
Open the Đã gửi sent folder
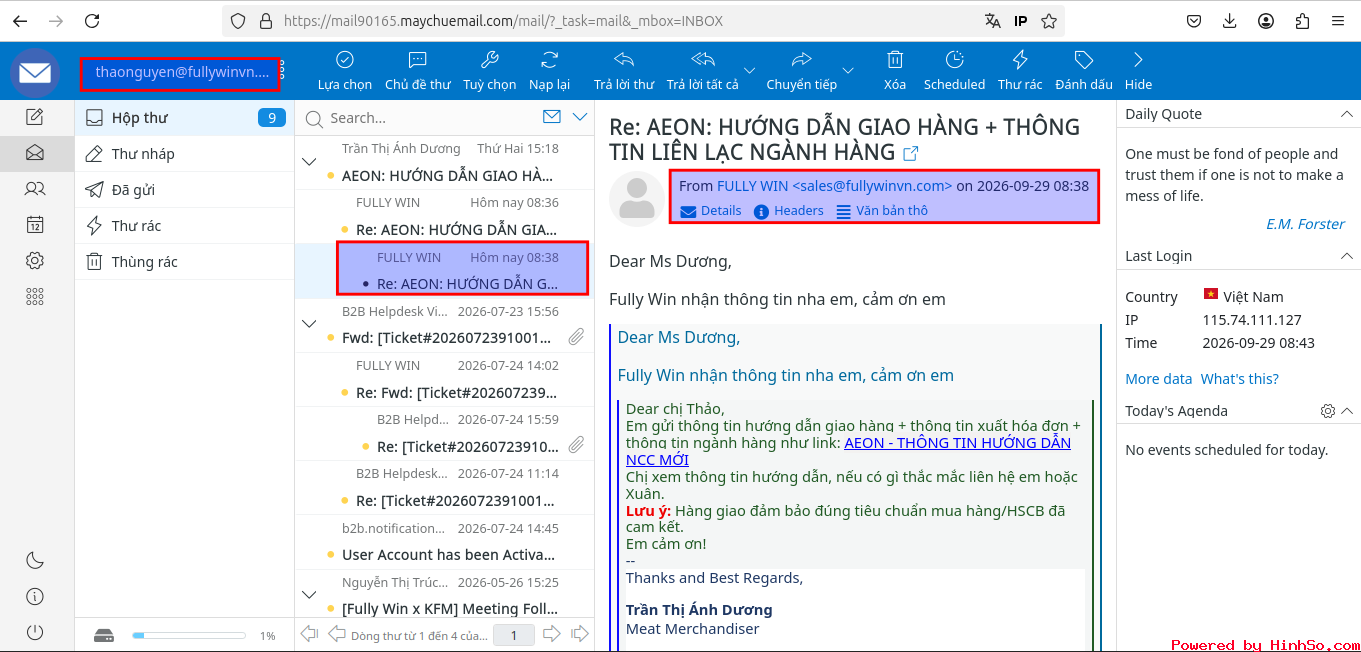(x=185, y=190)
